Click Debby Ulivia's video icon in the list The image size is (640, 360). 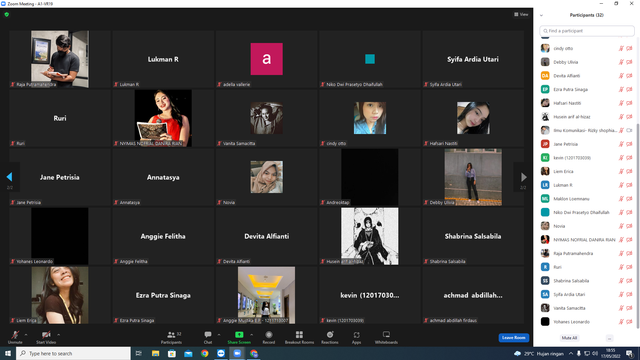pos(629,62)
